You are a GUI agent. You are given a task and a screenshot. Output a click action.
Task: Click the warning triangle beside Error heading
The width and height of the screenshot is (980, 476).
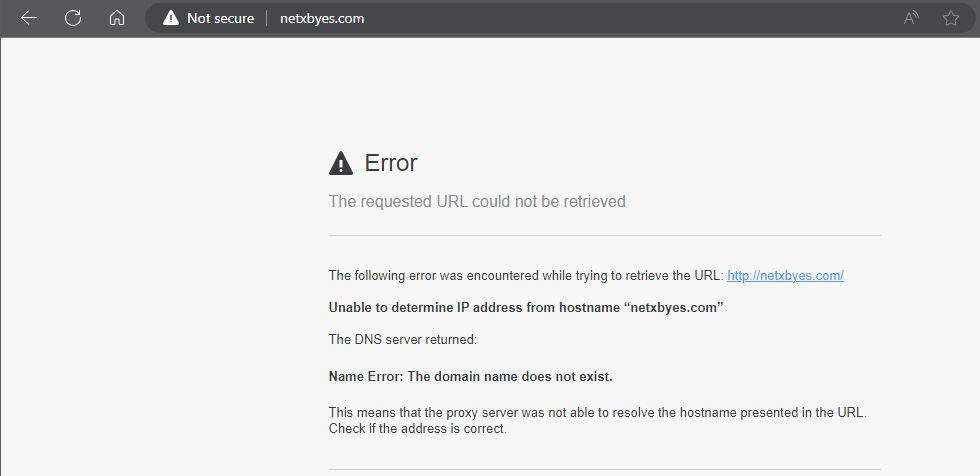pyautogui.click(x=341, y=163)
